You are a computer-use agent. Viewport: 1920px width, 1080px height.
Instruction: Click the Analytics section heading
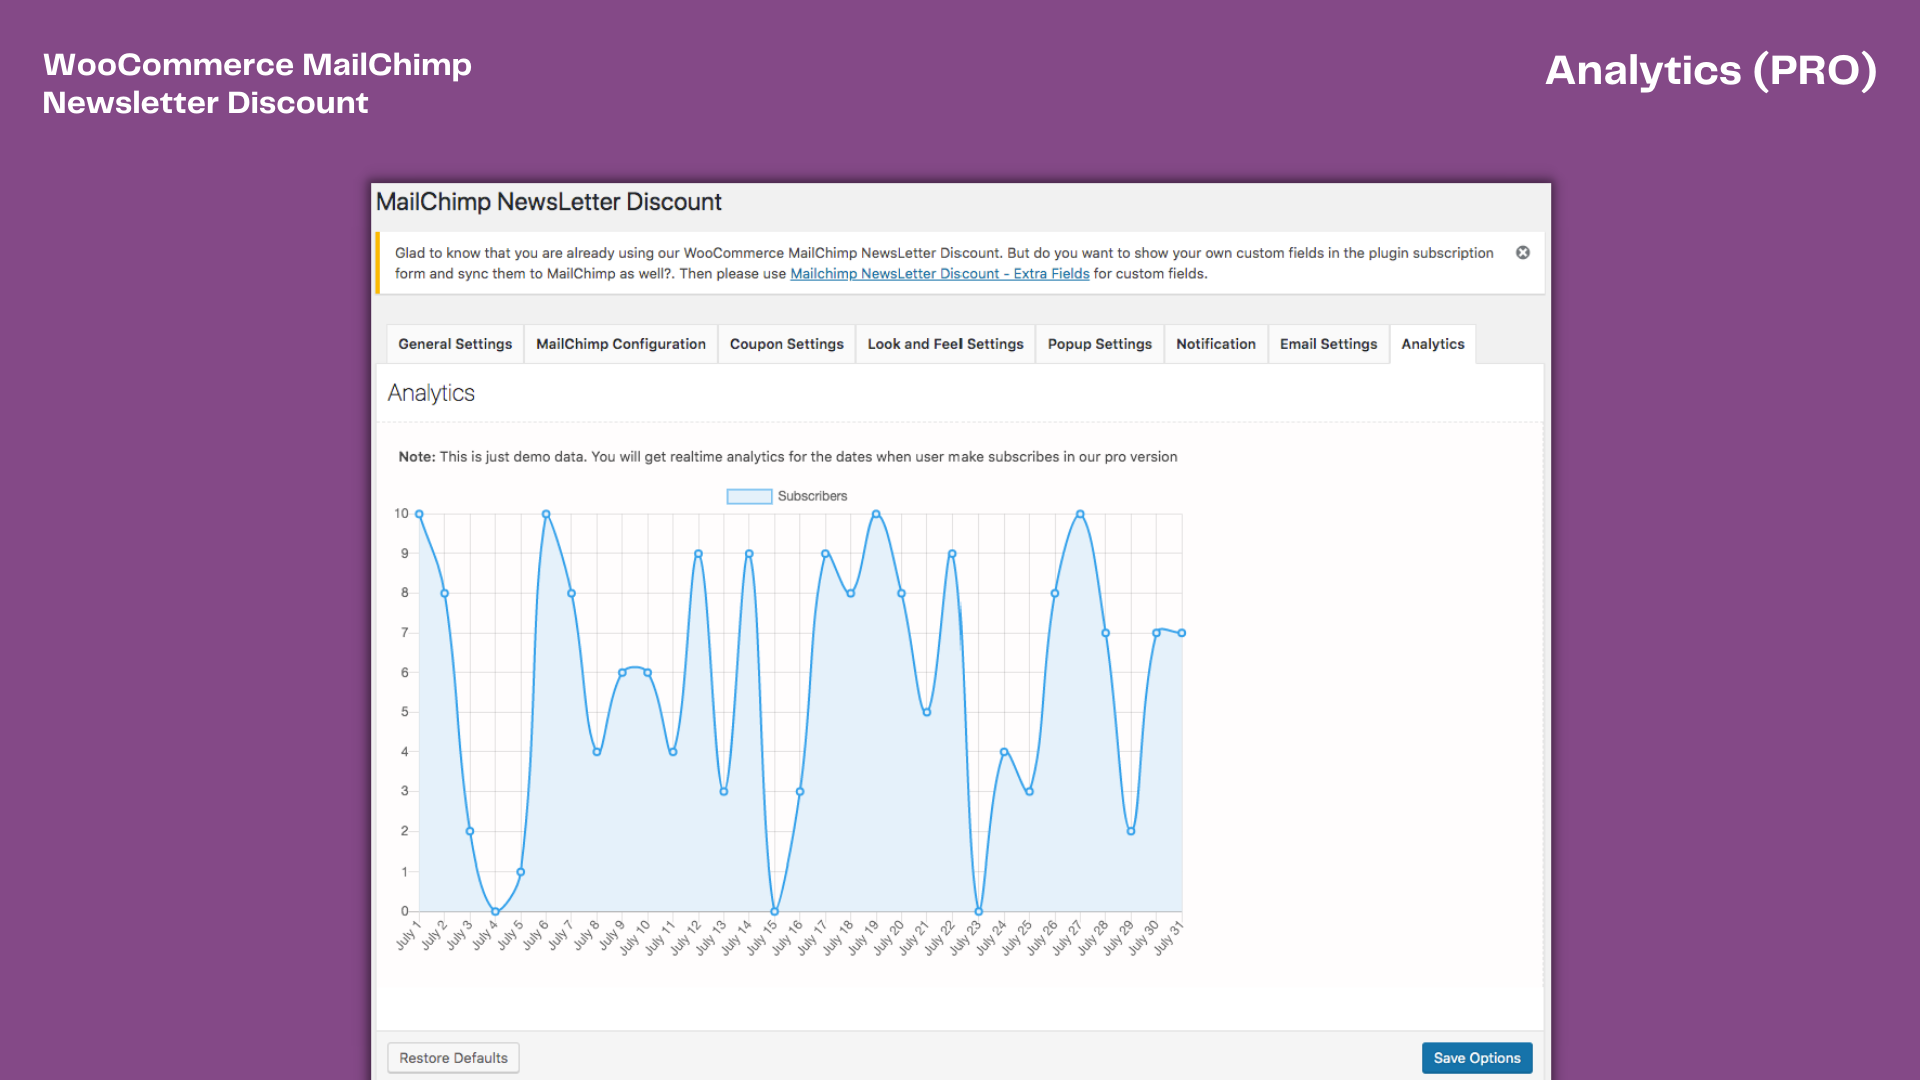tap(431, 393)
